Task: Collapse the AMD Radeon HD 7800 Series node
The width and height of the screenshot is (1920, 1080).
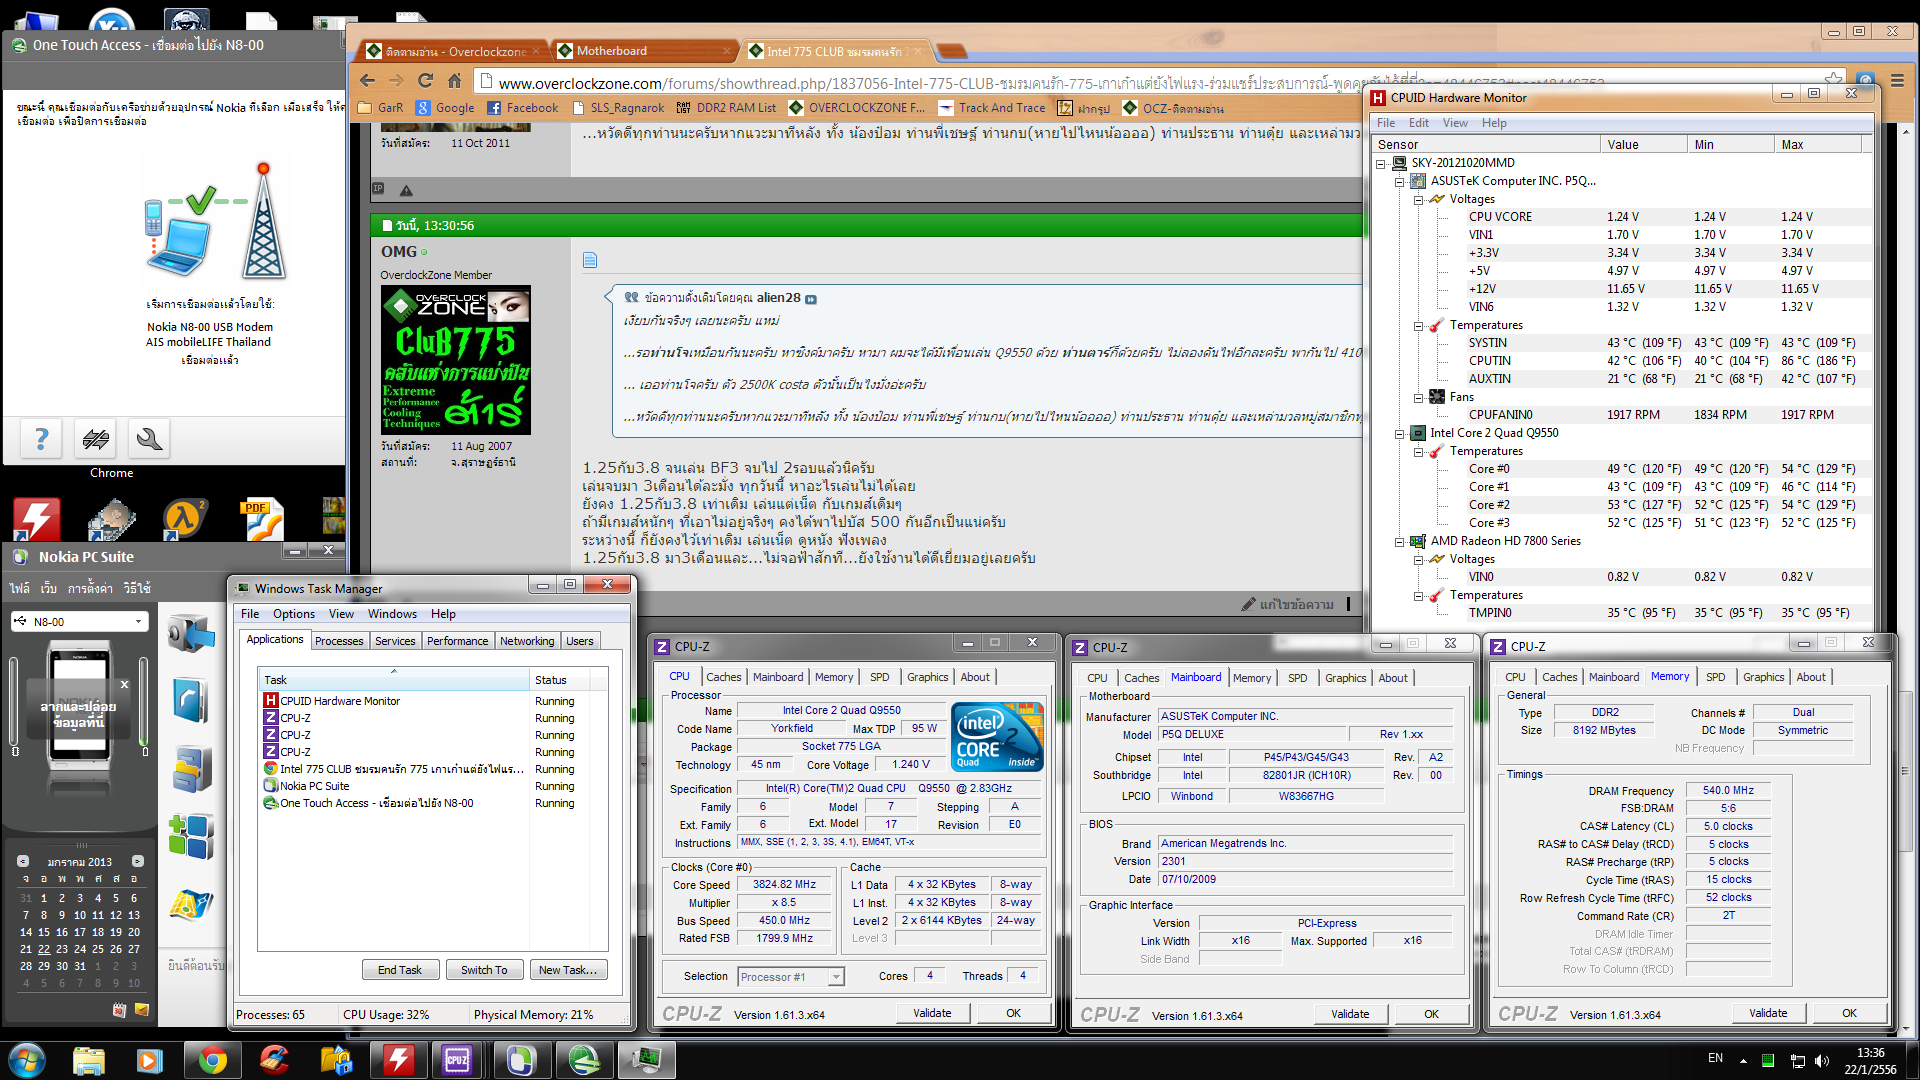Action: (1400, 542)
